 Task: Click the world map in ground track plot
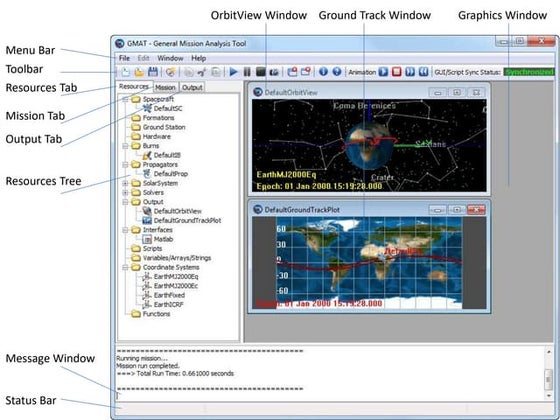point(369,262)
